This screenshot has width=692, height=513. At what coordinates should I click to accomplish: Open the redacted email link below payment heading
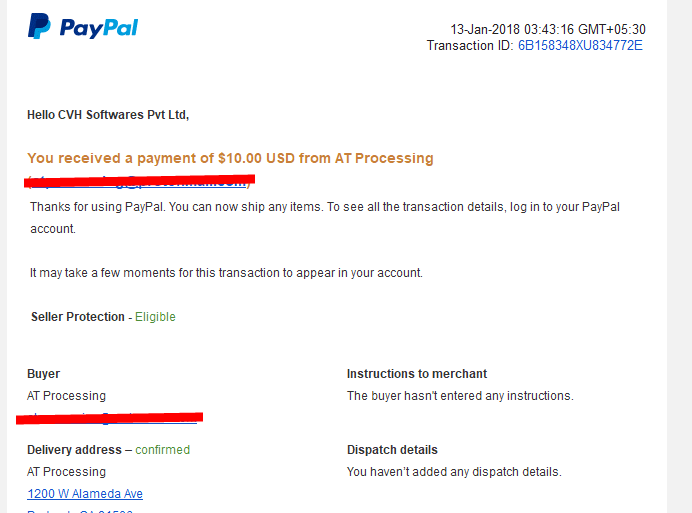(139, 181)
